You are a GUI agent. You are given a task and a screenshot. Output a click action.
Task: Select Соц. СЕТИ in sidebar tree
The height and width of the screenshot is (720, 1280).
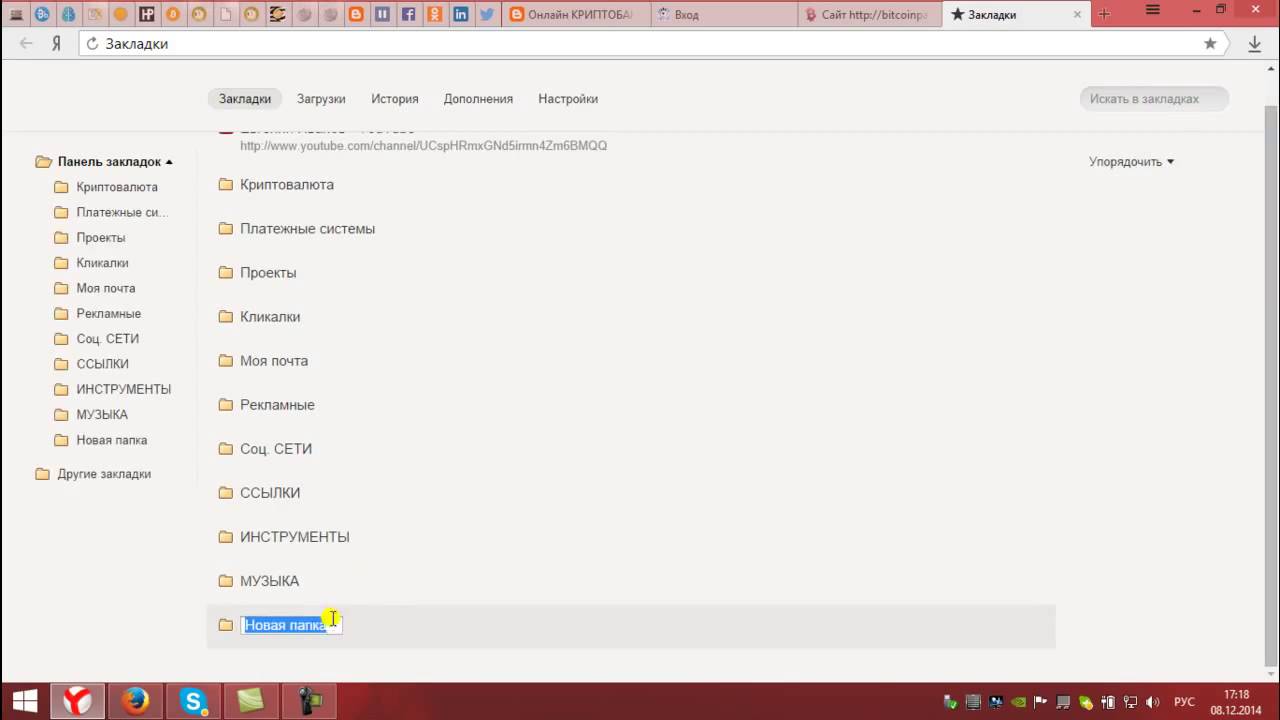coord(108,339)
